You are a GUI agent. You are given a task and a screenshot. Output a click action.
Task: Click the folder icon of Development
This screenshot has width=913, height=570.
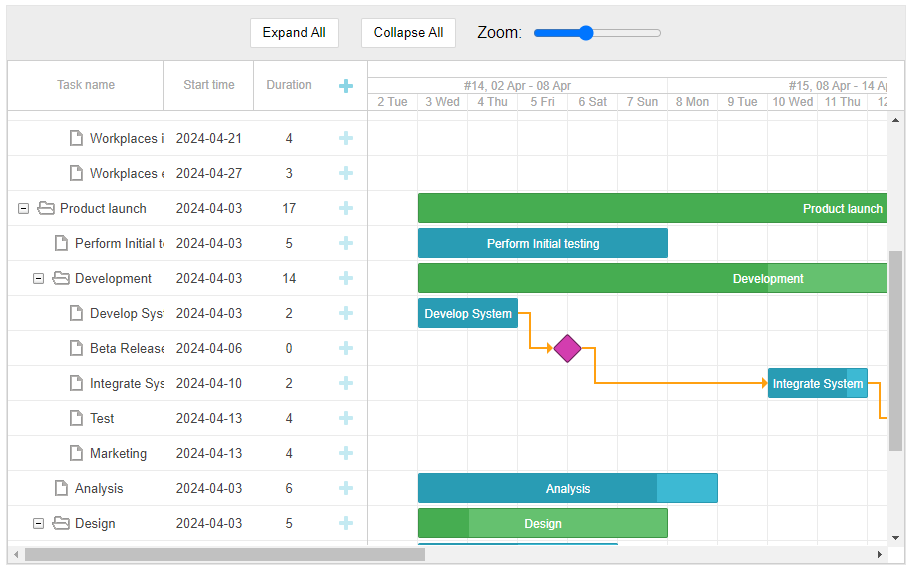61,278
